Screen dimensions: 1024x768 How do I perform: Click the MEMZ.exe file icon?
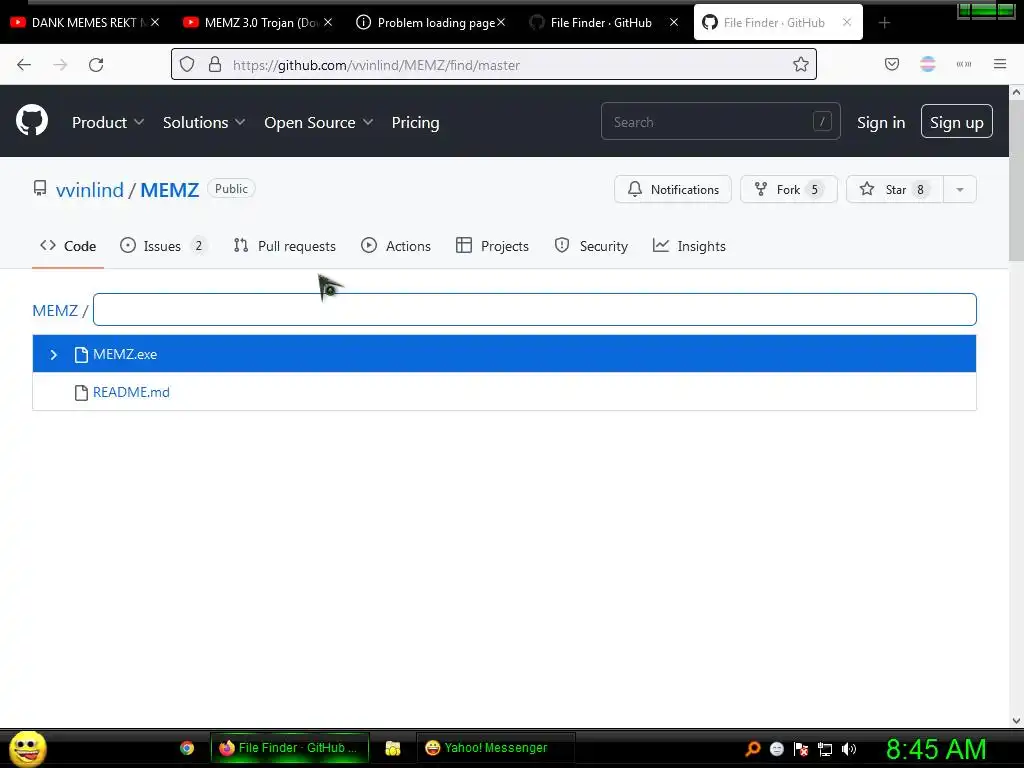pos(81,355)
